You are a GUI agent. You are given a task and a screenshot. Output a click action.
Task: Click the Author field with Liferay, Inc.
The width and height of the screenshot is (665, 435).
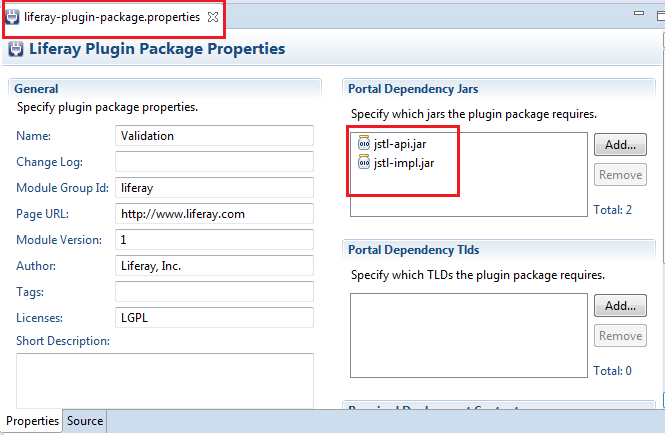click(x=214, y=265)
